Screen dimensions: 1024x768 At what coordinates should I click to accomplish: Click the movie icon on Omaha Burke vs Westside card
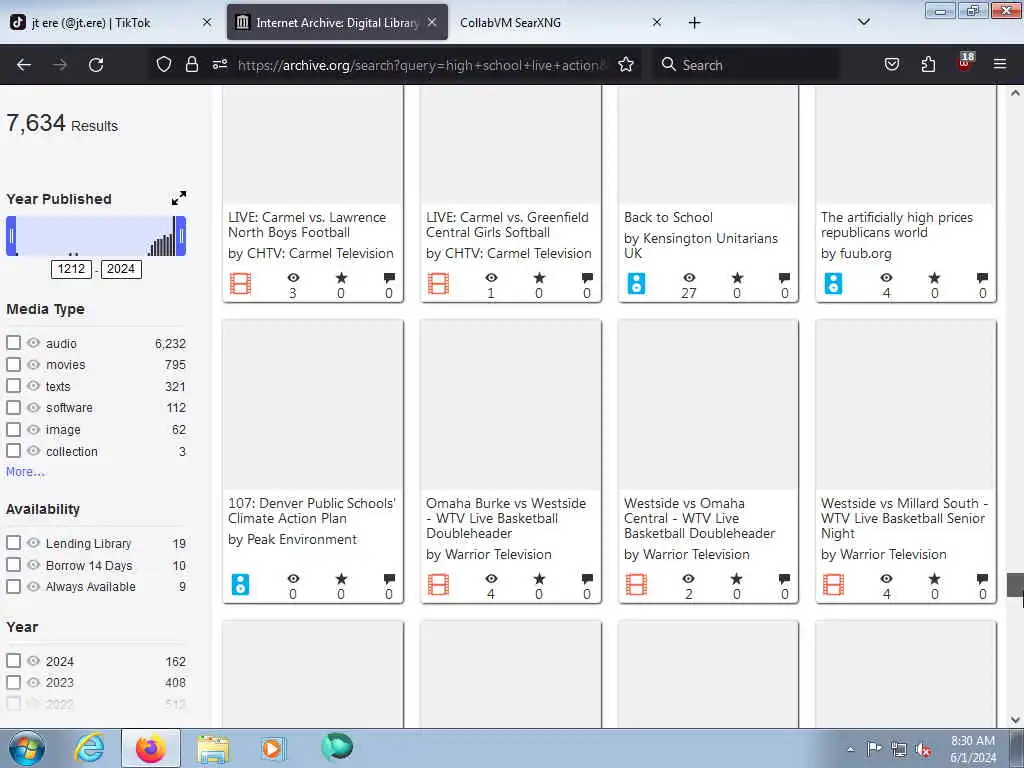tap(438, 584)
